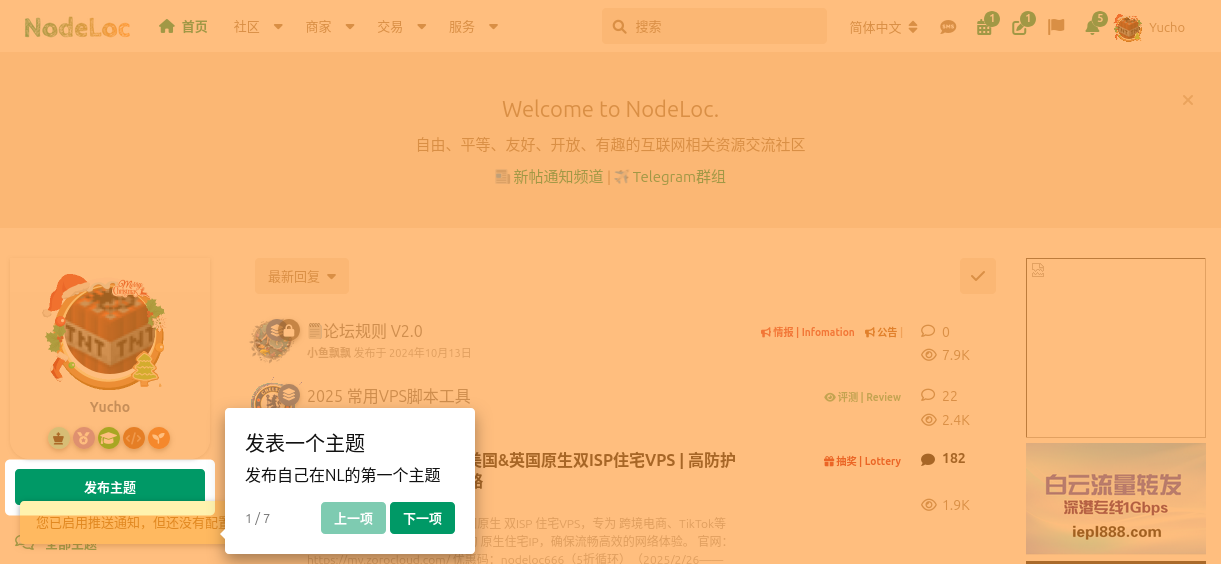
Task: Click view count eye showing 7.9K
Action: click(928, 355)
